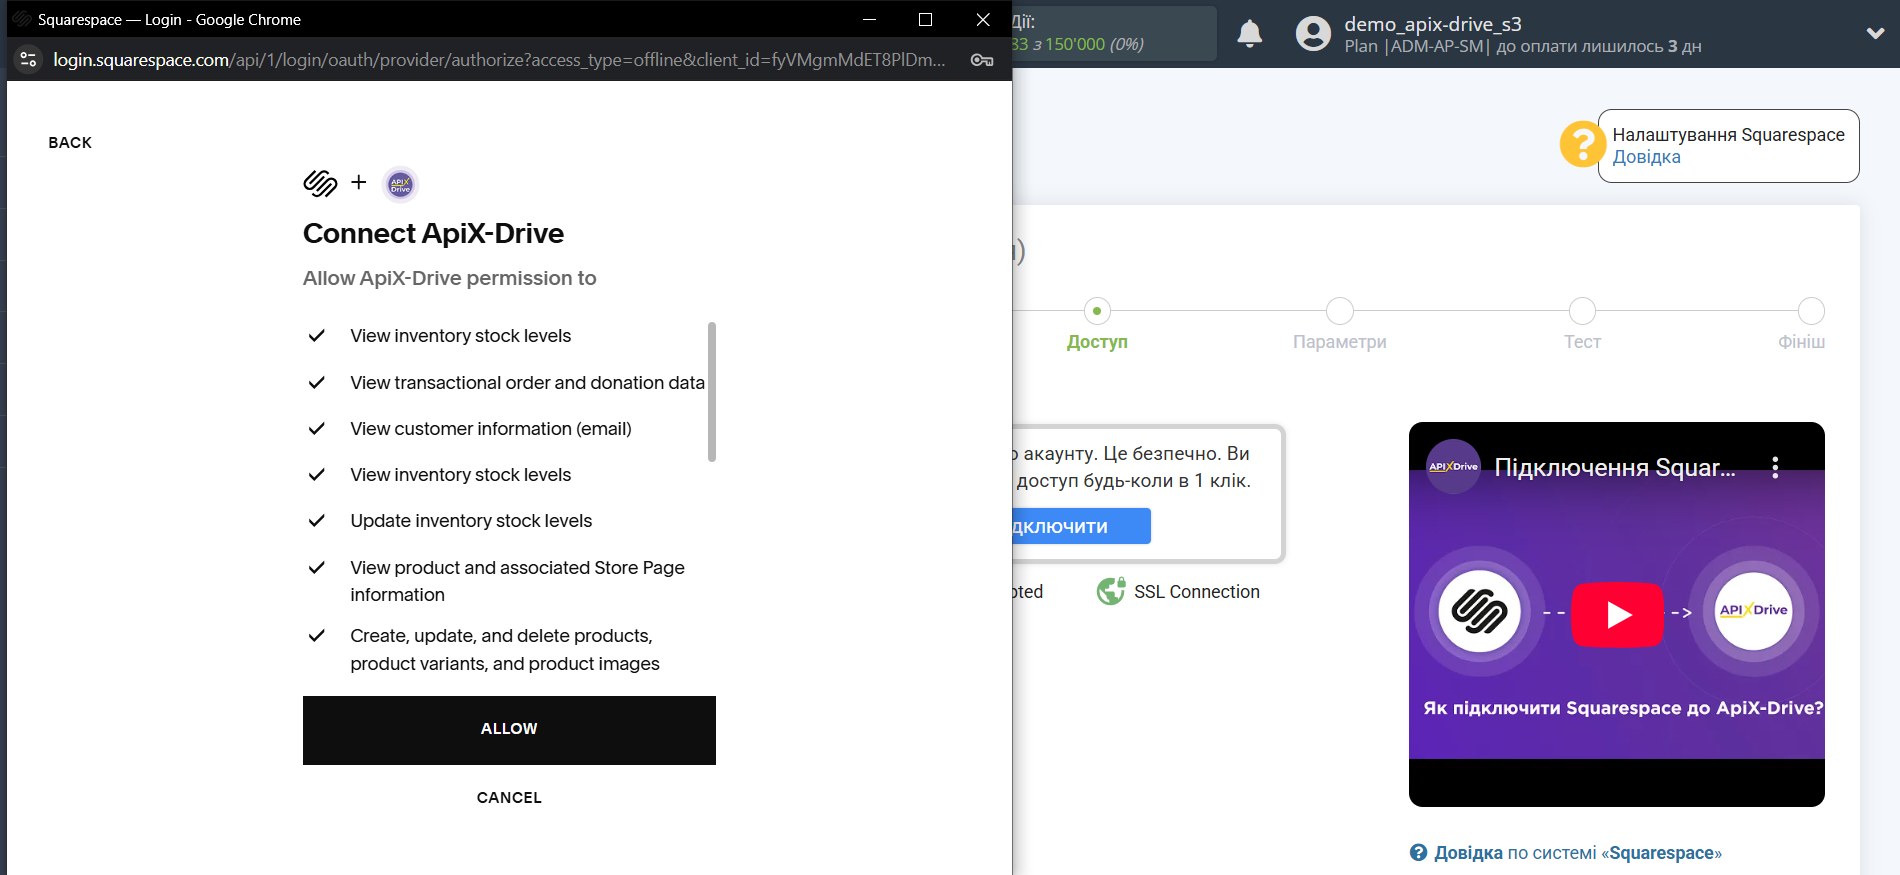Click the yellow question mark help icon
Image resolution: width=1900 pixels, height=875 pixels.
(1582, 145)
